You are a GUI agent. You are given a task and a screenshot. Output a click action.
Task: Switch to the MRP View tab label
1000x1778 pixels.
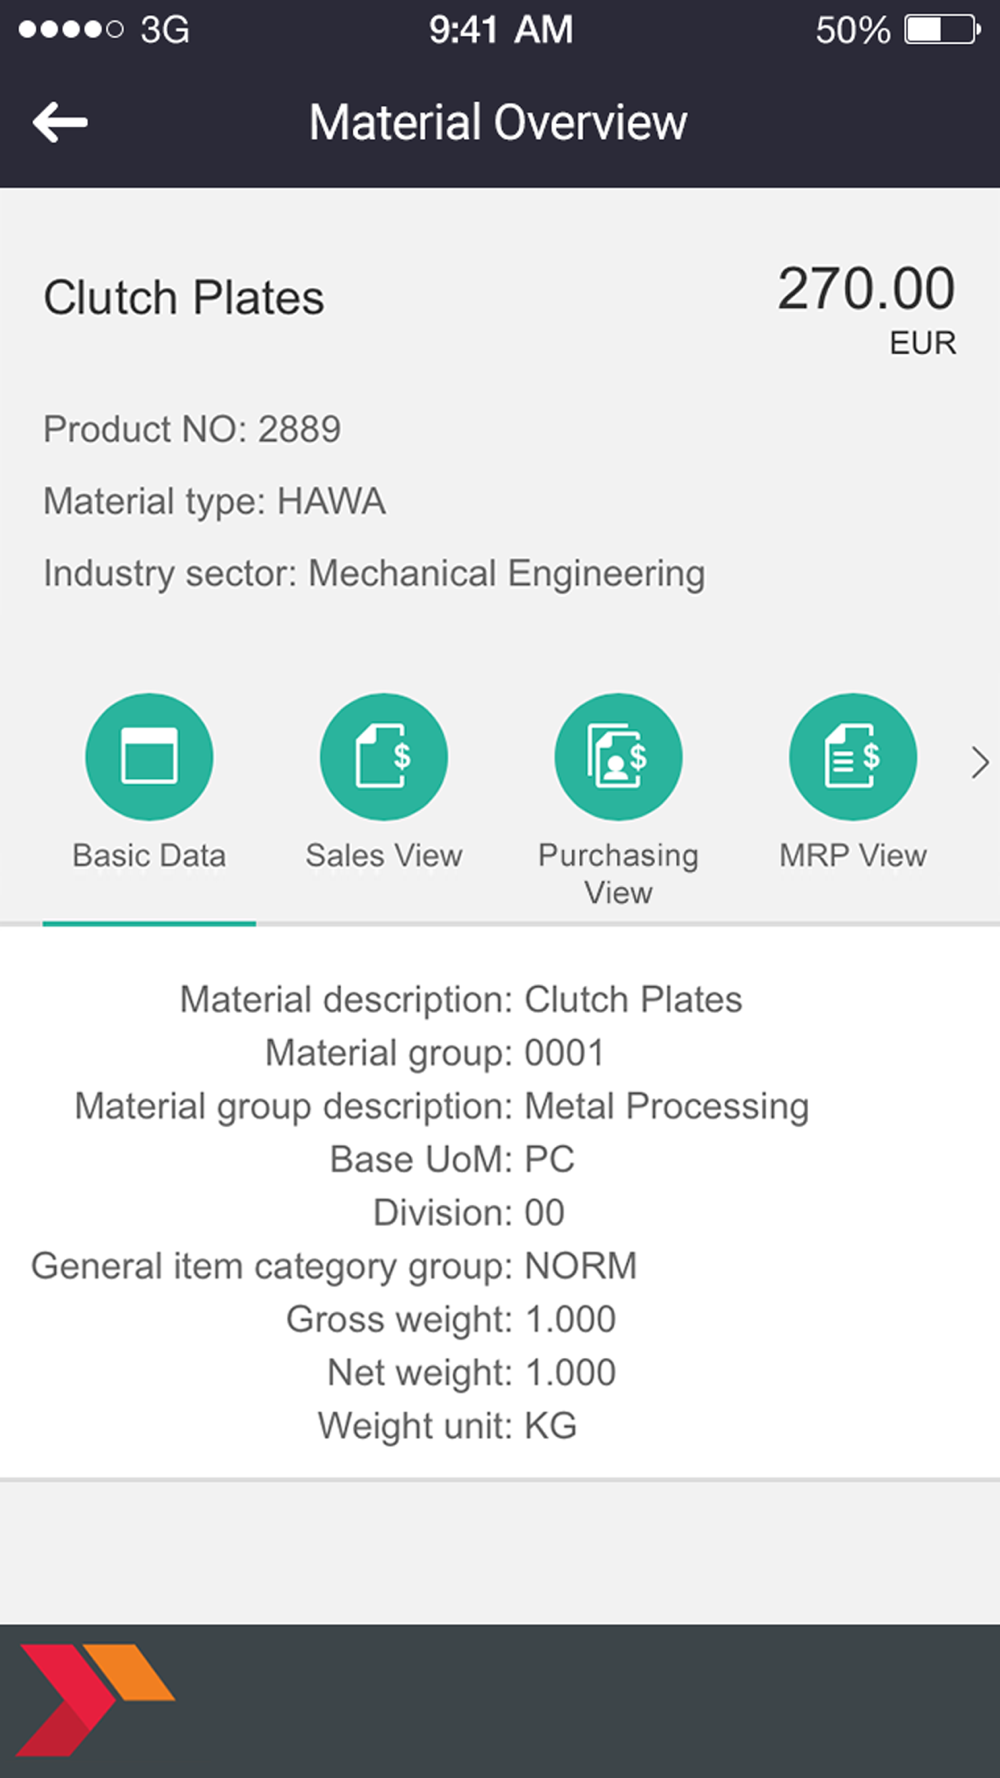pos(853,856)
